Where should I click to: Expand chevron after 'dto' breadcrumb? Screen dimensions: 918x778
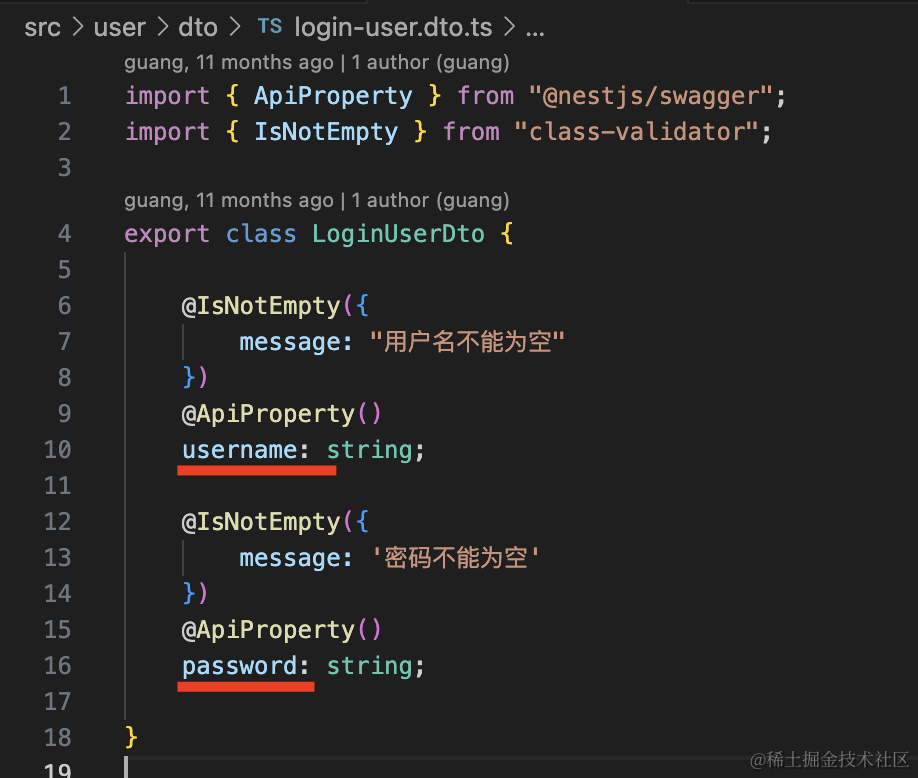click(x=235, y=26)
